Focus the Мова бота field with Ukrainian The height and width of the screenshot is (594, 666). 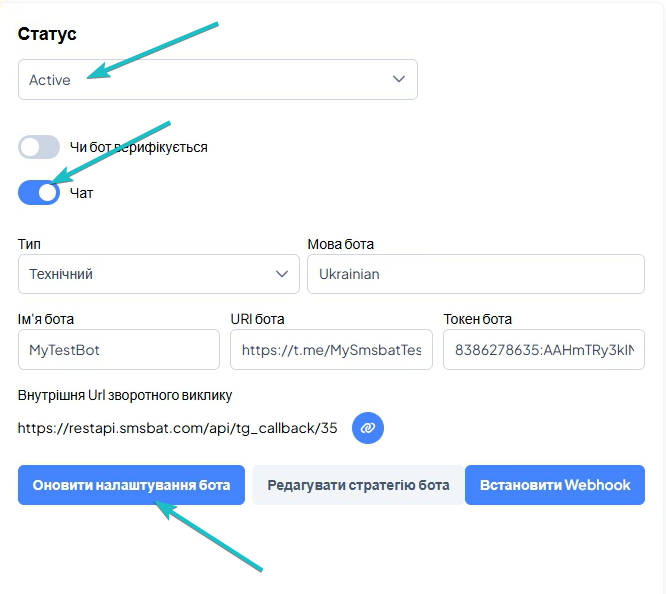coord(475,273)
